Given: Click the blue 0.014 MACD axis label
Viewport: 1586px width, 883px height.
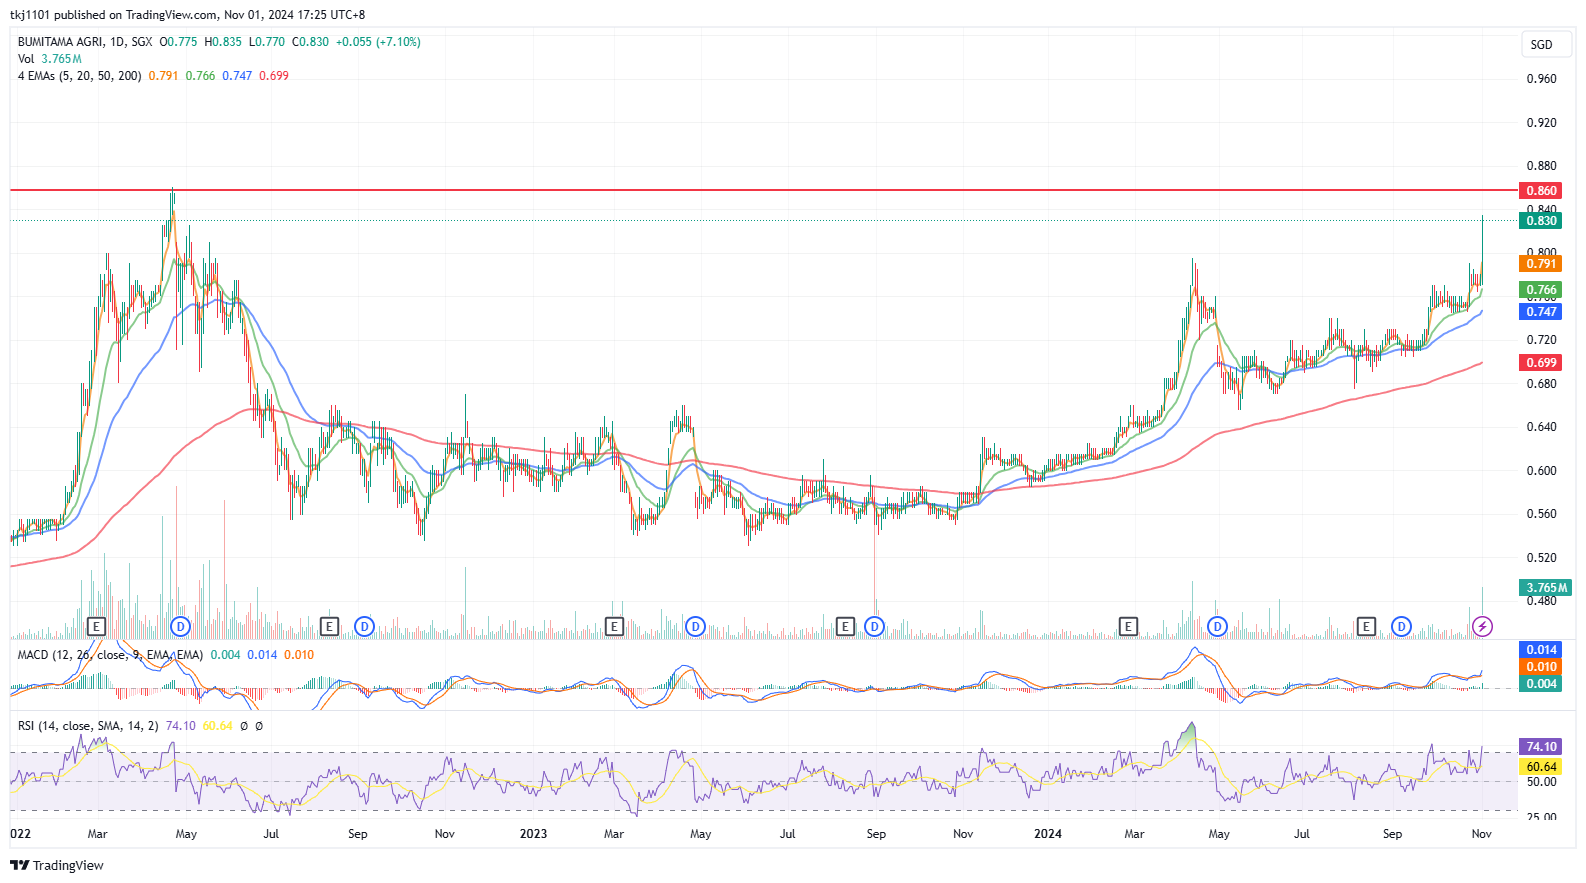Looking at the screenshot, I should point(1541,650).
